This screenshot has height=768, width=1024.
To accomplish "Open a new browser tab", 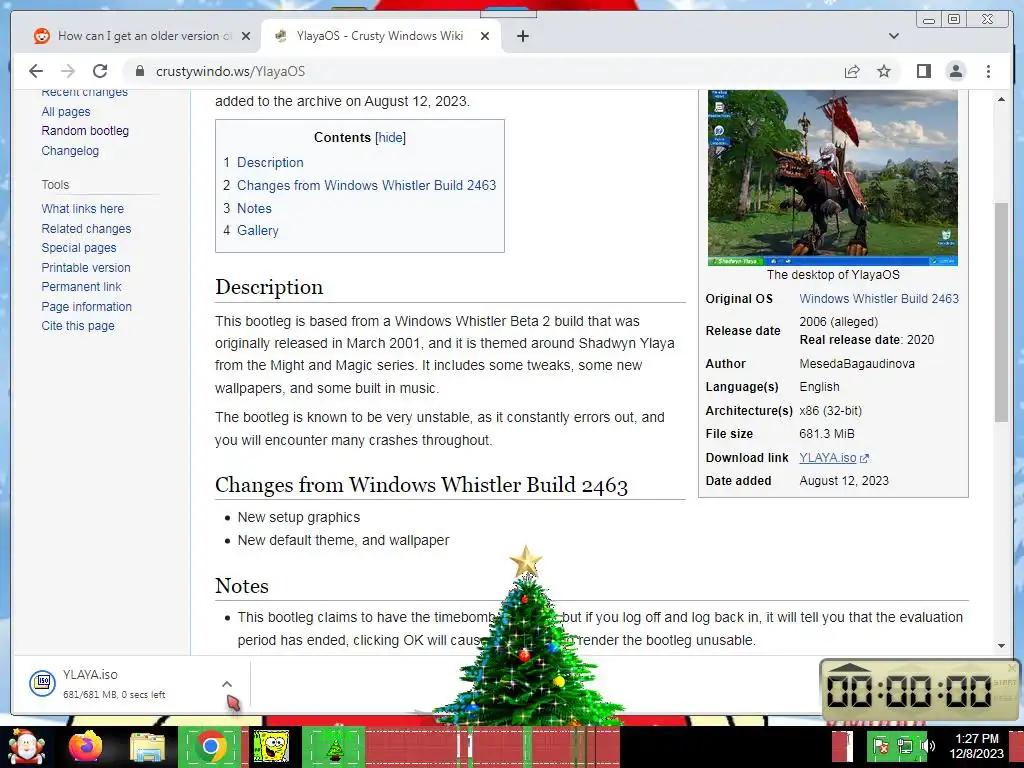I will pyautogui.click(x=522, y=36).
